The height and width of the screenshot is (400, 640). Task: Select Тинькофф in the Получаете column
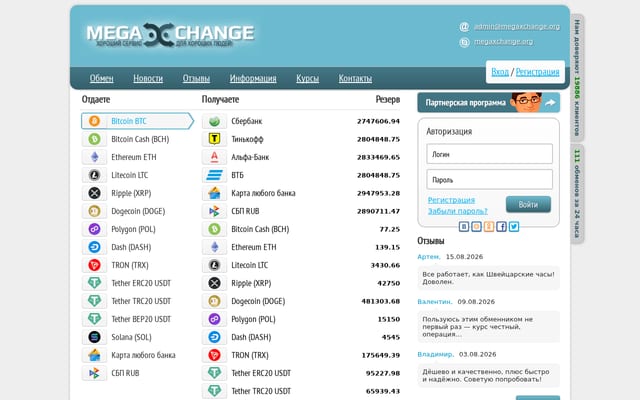pos(301,139)
